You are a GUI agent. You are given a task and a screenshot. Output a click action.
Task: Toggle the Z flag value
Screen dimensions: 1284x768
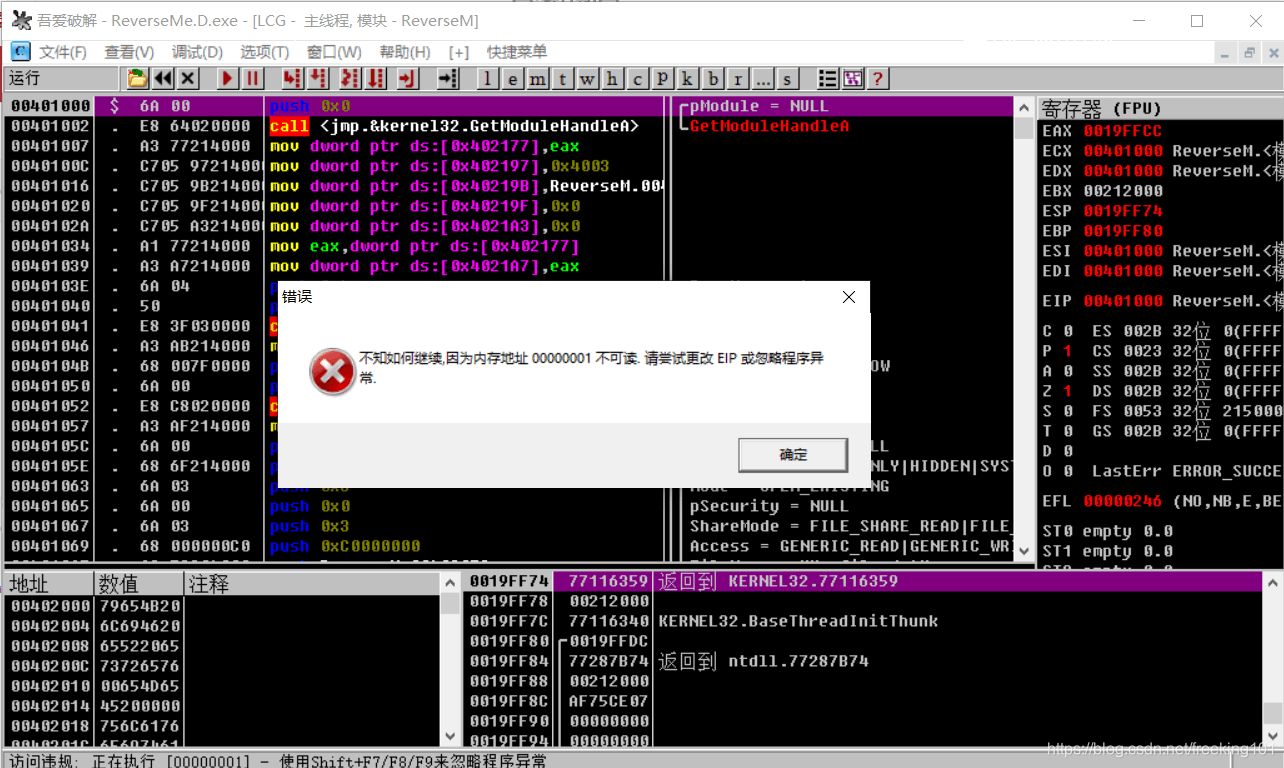[1067, 391]
